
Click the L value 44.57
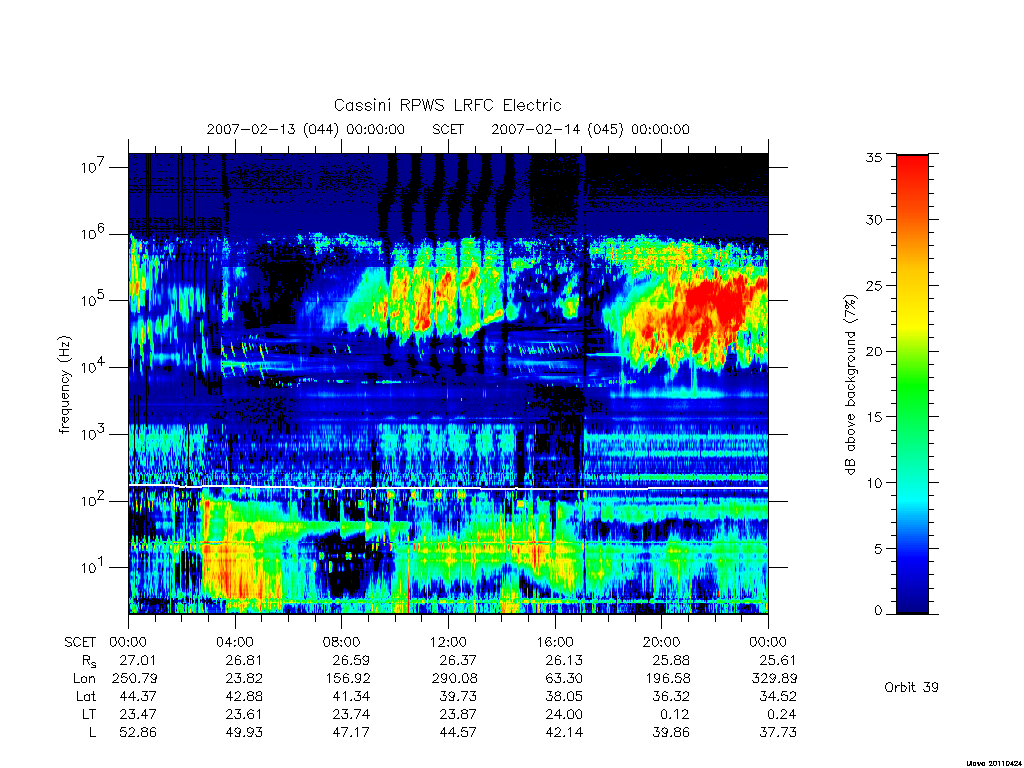point(457,733)
